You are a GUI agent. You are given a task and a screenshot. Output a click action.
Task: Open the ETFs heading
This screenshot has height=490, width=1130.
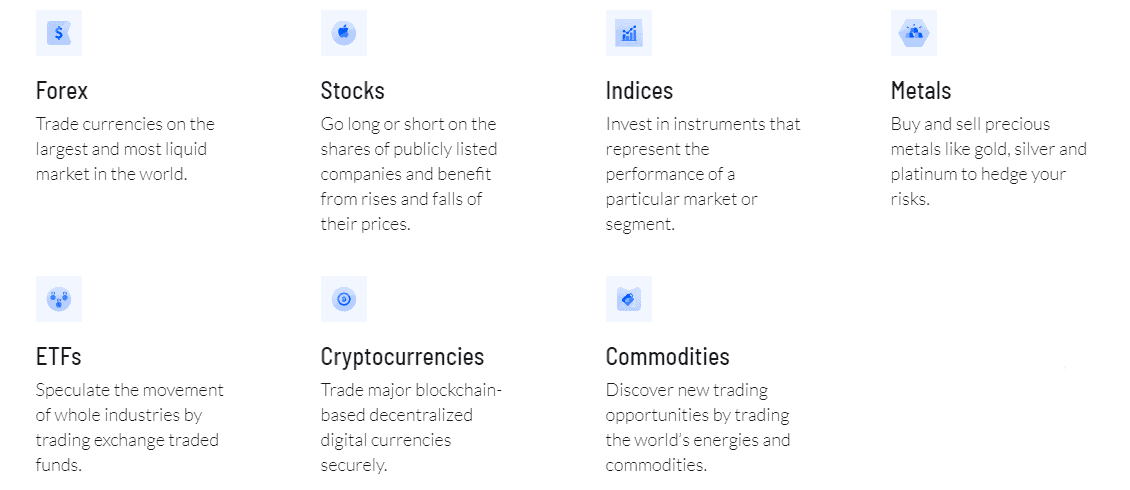pos(58,357)
